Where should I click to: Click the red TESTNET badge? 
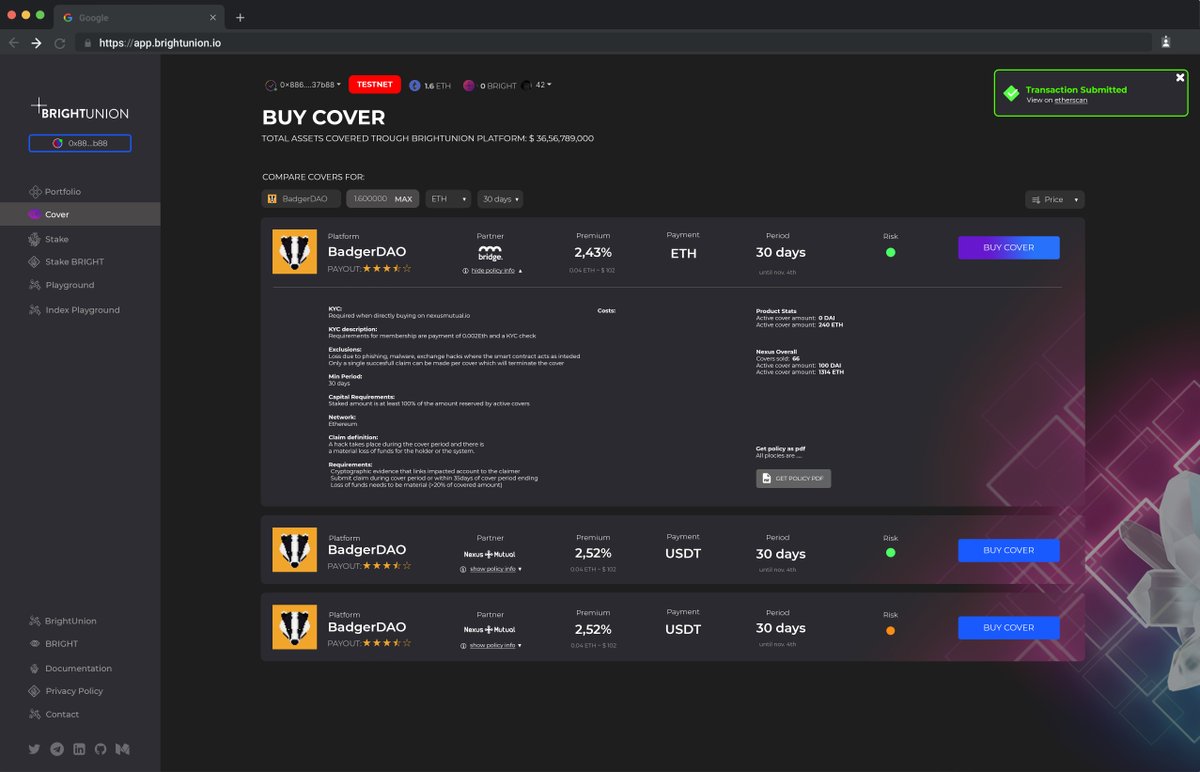[x=374, y=85]
